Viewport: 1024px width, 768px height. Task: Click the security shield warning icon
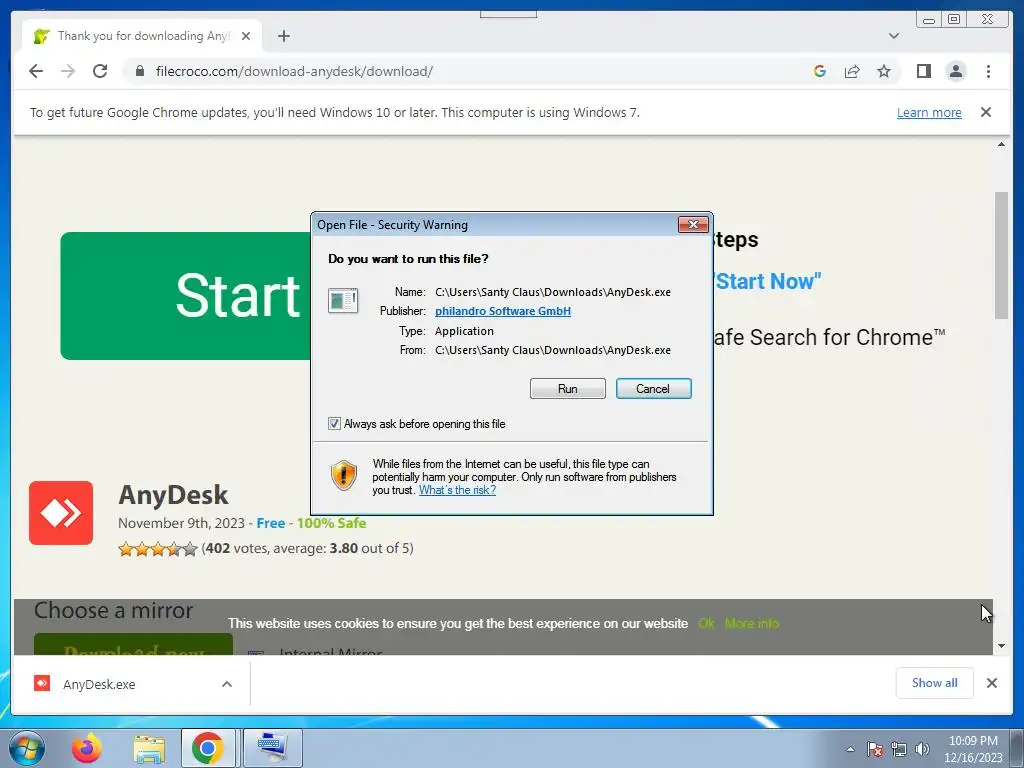[x=344, y=475]
